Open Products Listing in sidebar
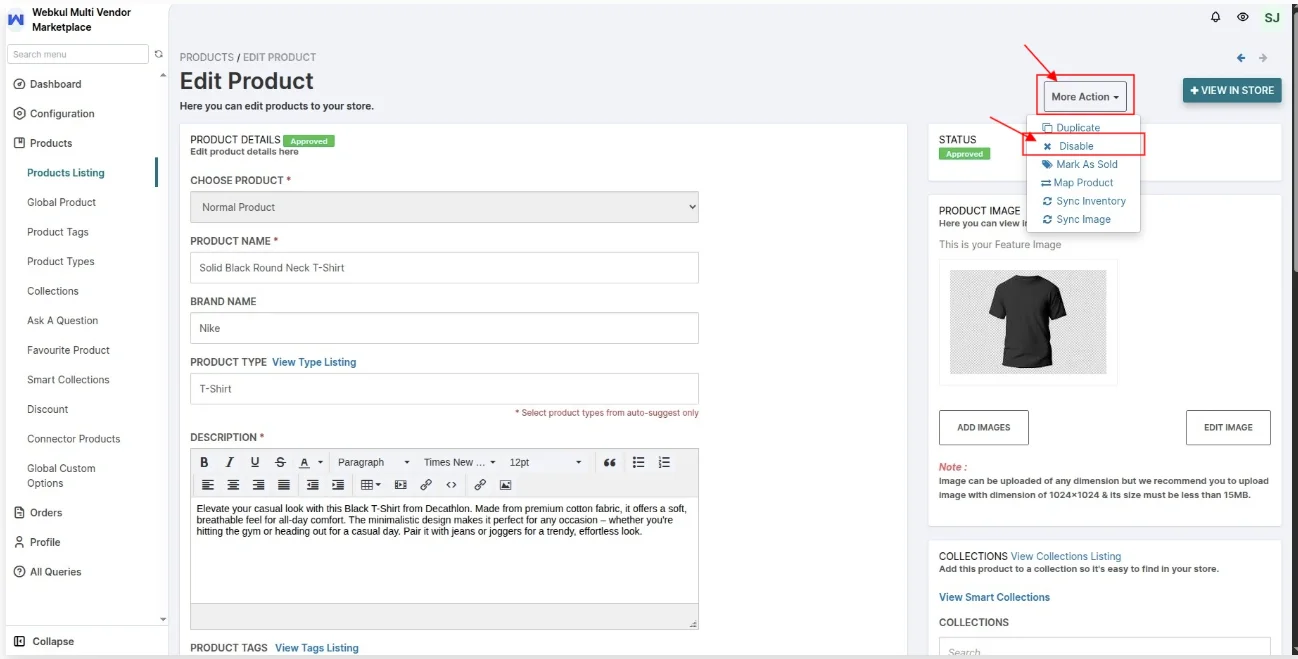This screenshot has width=1298, height=659. (x=66, y=173)
